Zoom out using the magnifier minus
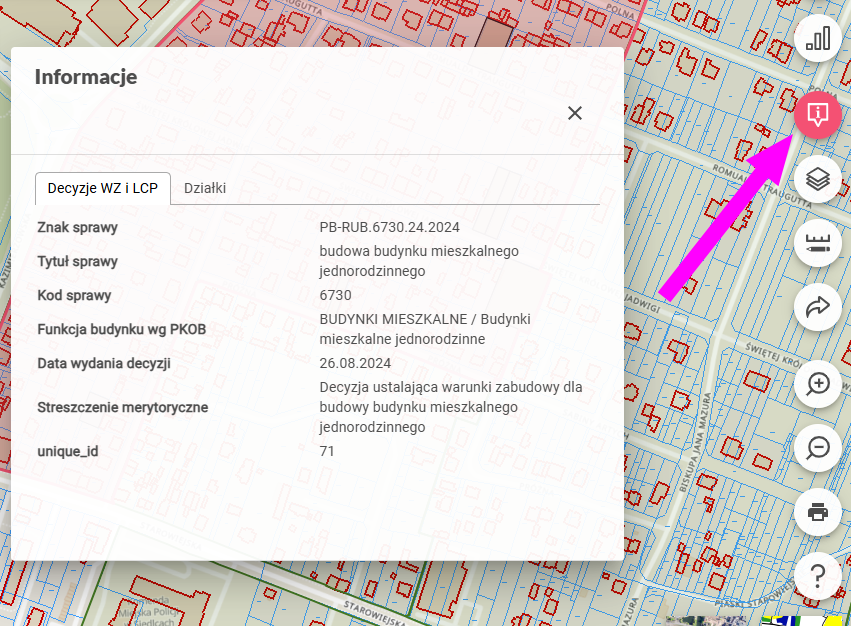Image resolution: width=851 pixels, height=626 pixels. tap(818, 448)
